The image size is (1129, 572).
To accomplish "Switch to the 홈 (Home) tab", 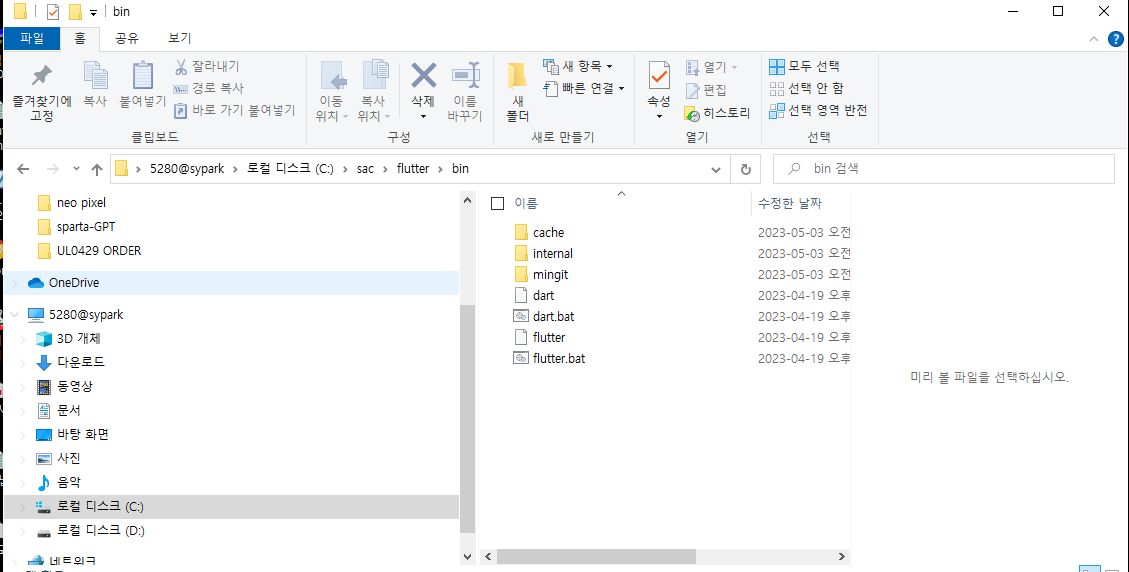I will [x=80, y=38].
